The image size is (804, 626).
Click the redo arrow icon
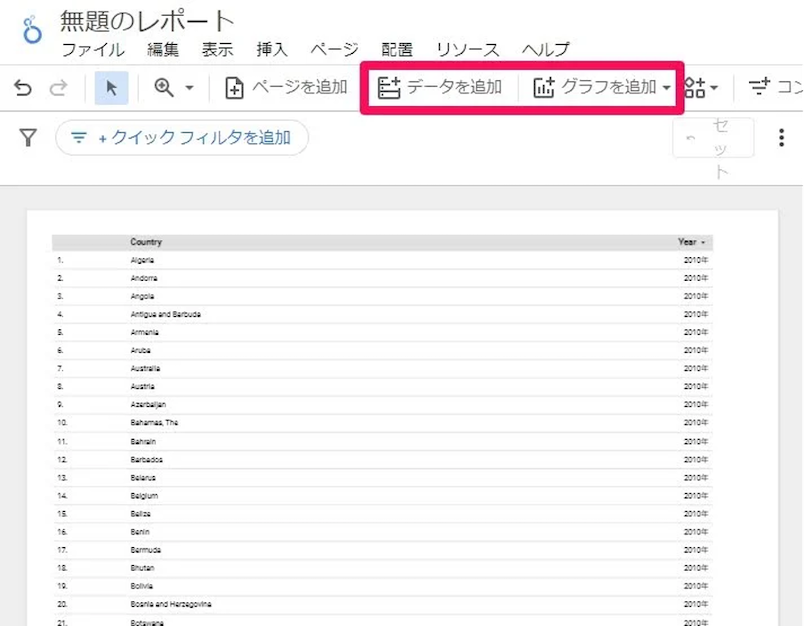point(58,88)
